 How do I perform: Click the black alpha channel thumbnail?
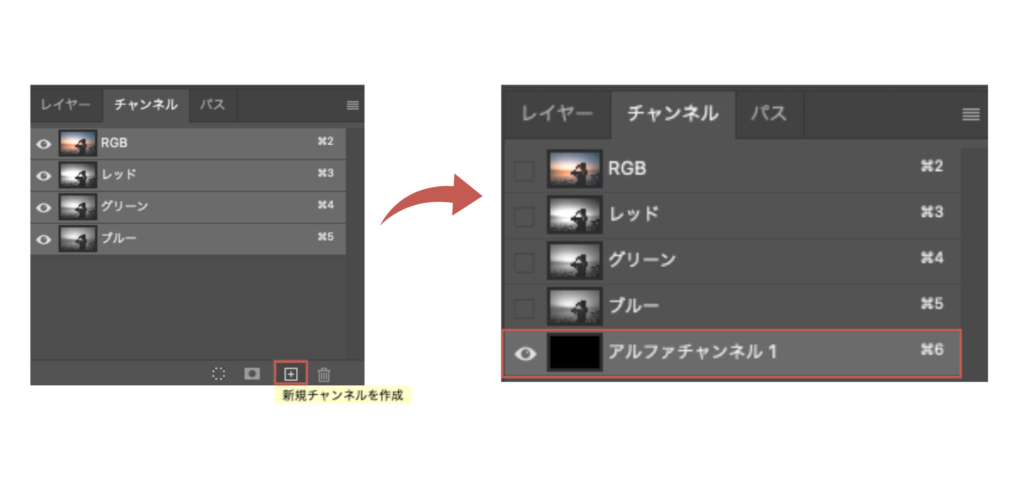click(x=574, y=352)
